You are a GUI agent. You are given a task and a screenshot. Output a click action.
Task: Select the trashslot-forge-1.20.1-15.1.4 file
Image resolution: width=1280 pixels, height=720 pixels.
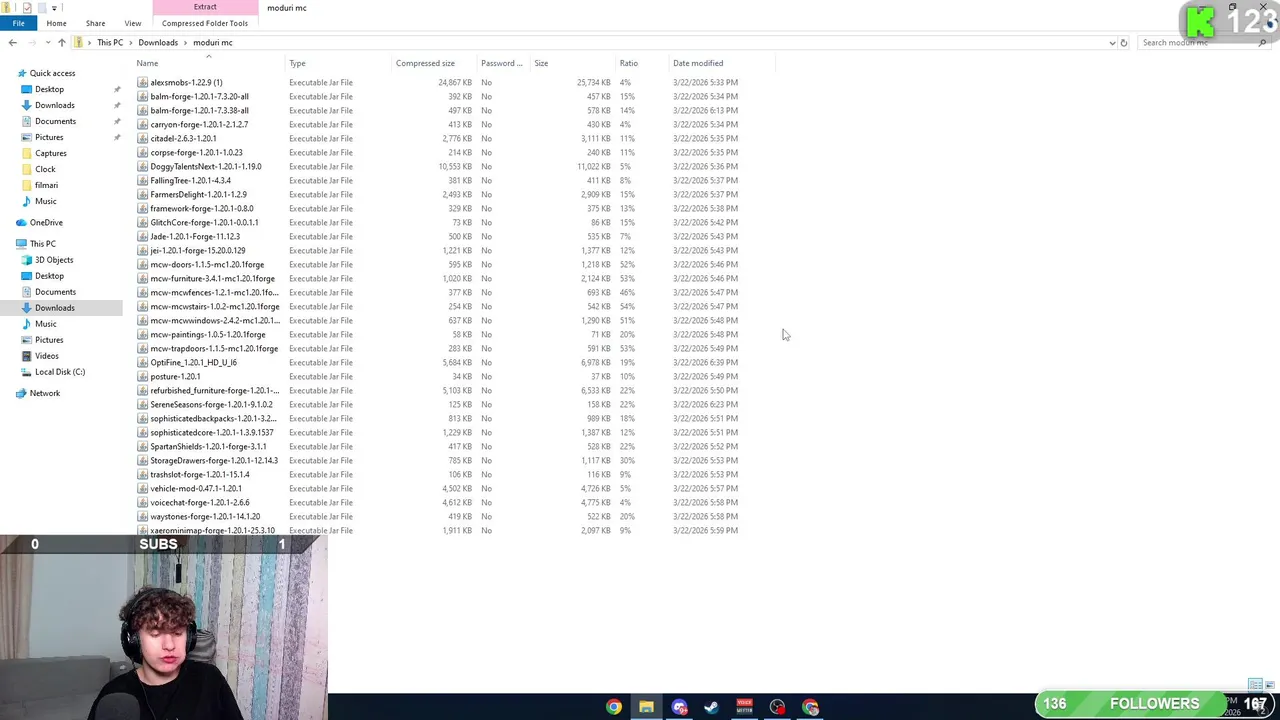pos(200,474)
